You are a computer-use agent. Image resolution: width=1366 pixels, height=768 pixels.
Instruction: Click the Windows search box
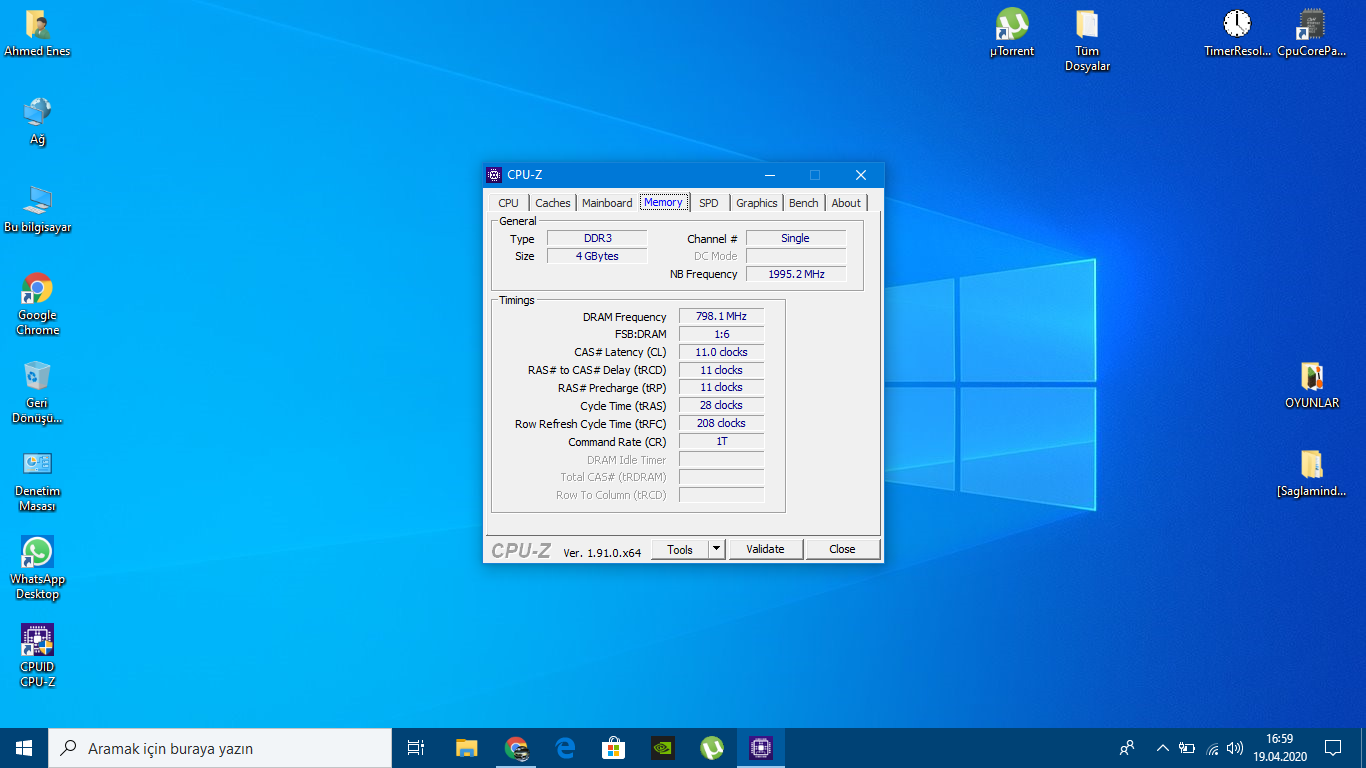[220, 748]
